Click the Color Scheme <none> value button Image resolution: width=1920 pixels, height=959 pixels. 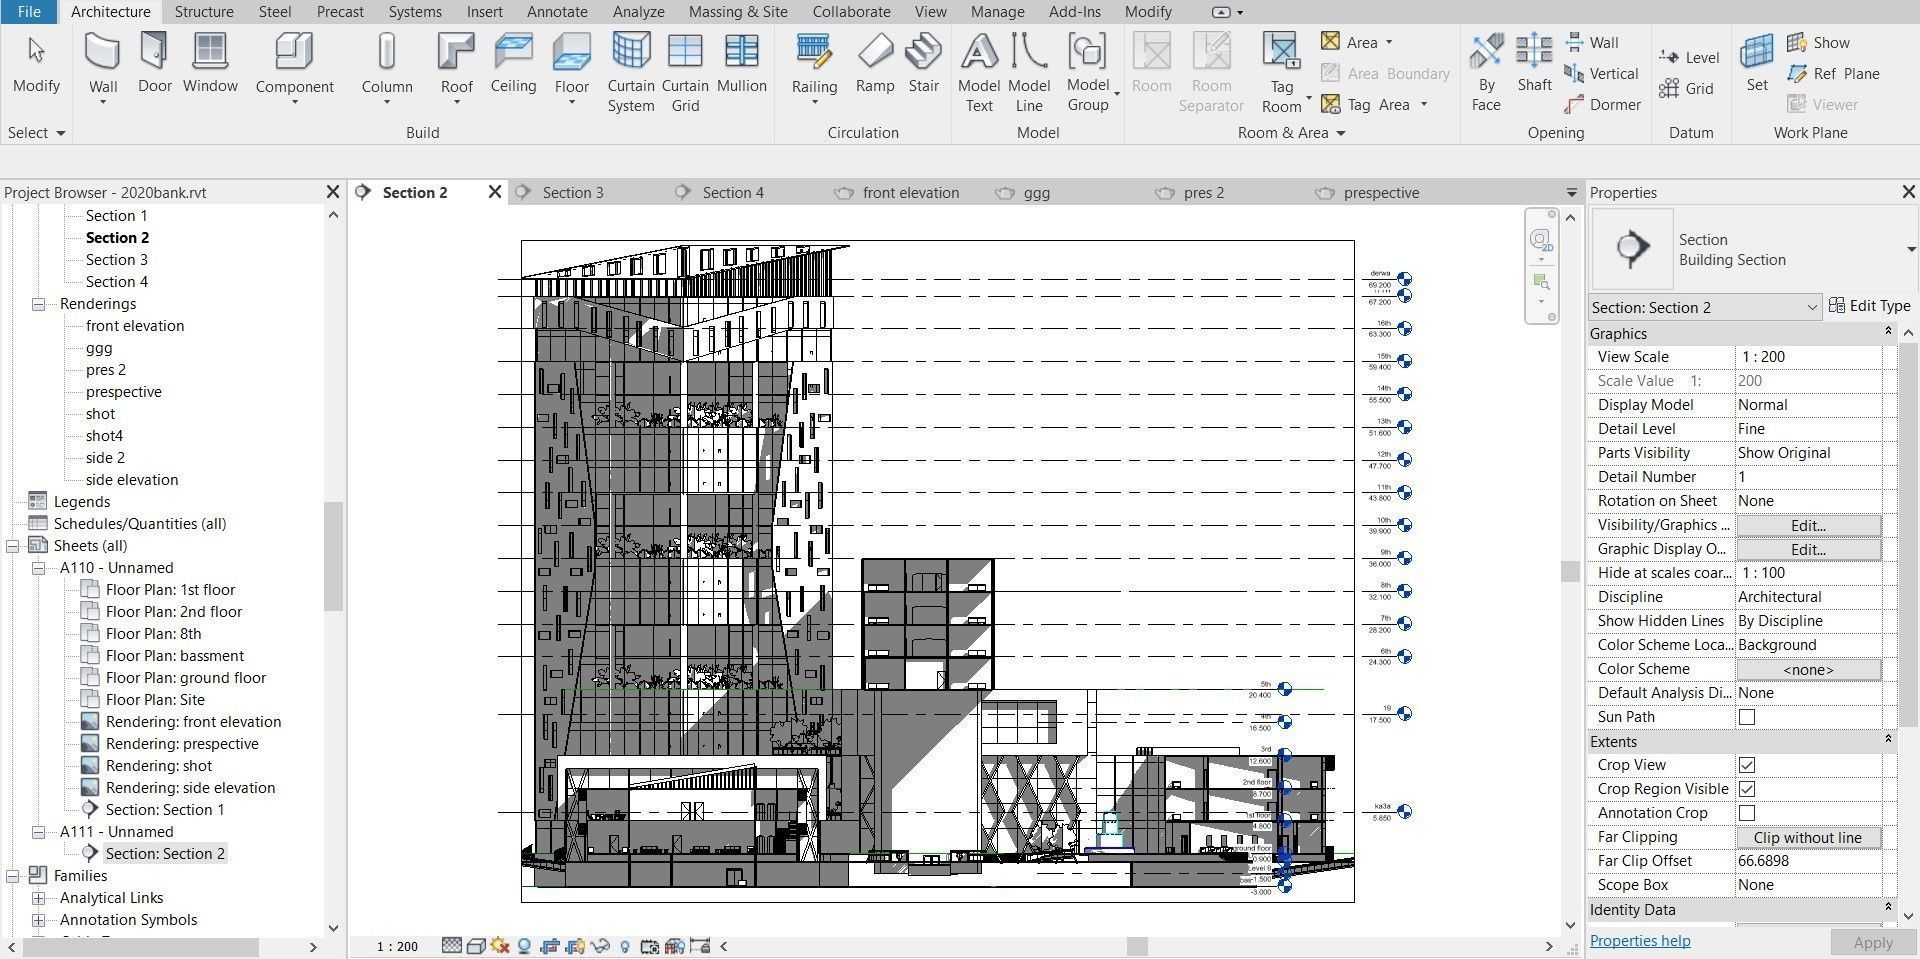tap(1809, 669)
